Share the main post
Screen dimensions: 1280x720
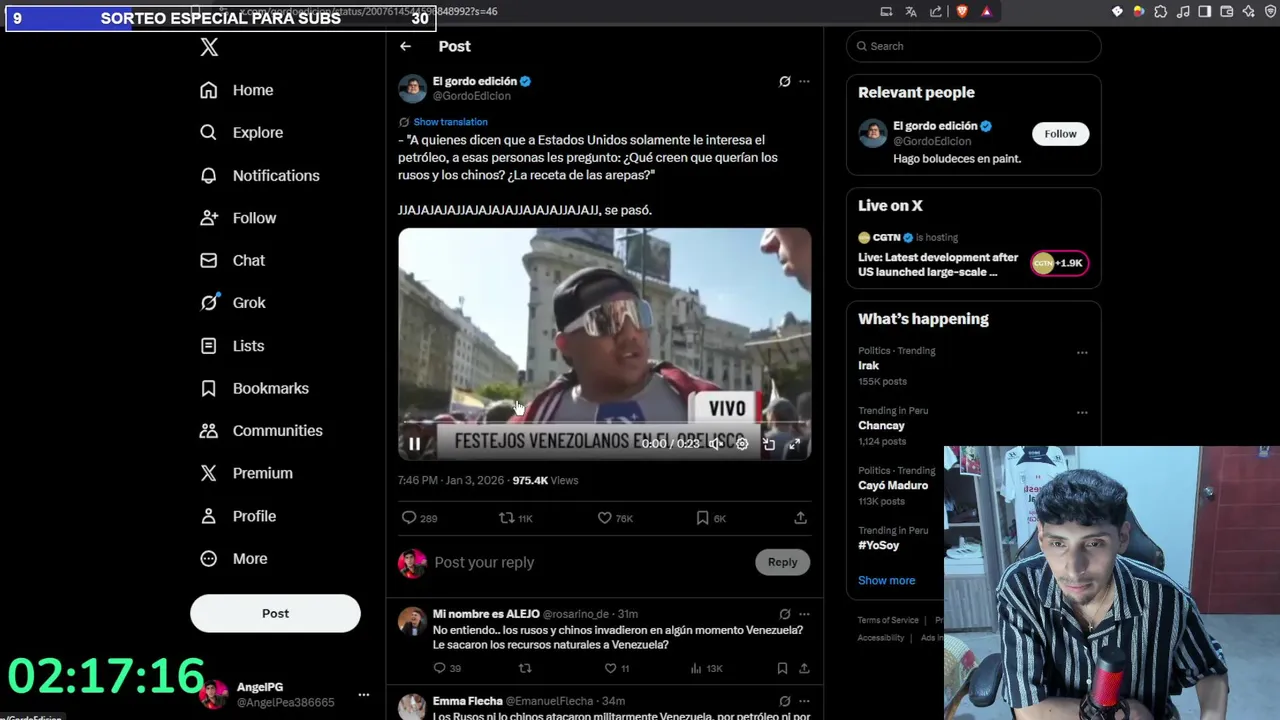pos(801,518)
